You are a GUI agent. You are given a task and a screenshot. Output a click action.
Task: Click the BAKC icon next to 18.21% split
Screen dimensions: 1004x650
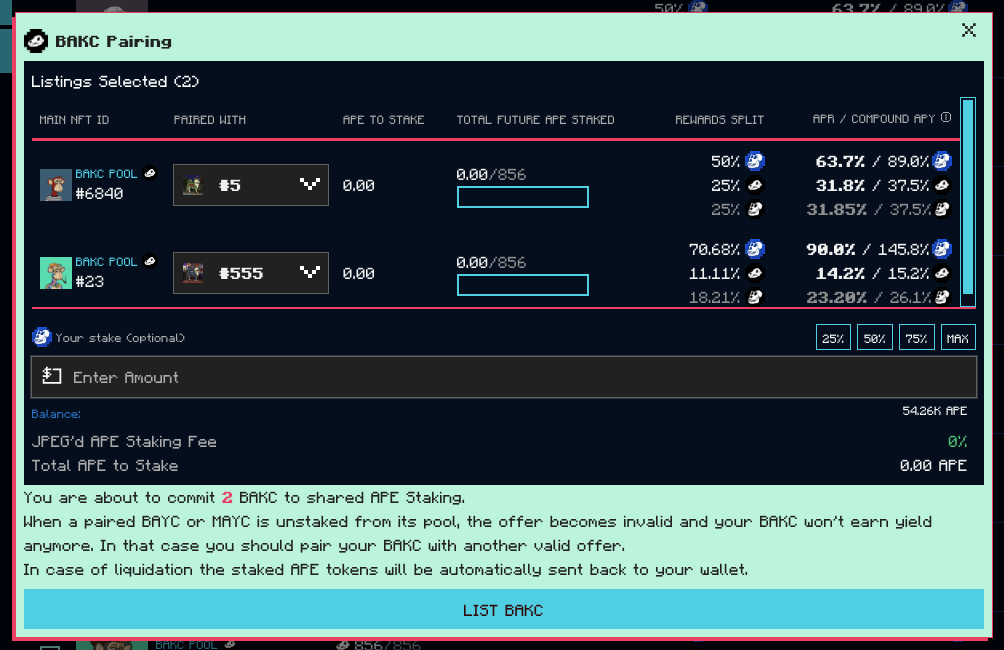point(754,297)
